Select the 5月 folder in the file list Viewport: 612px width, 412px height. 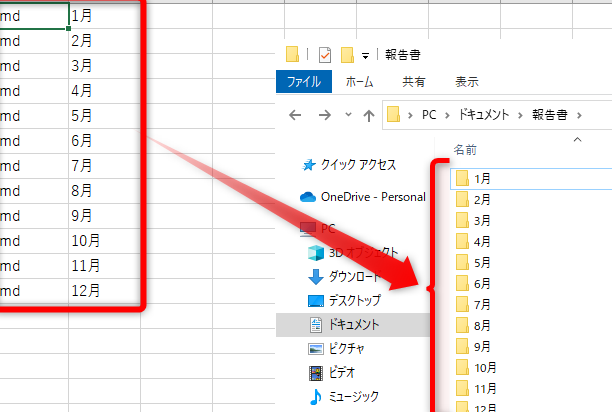click(x=482, y=262)
